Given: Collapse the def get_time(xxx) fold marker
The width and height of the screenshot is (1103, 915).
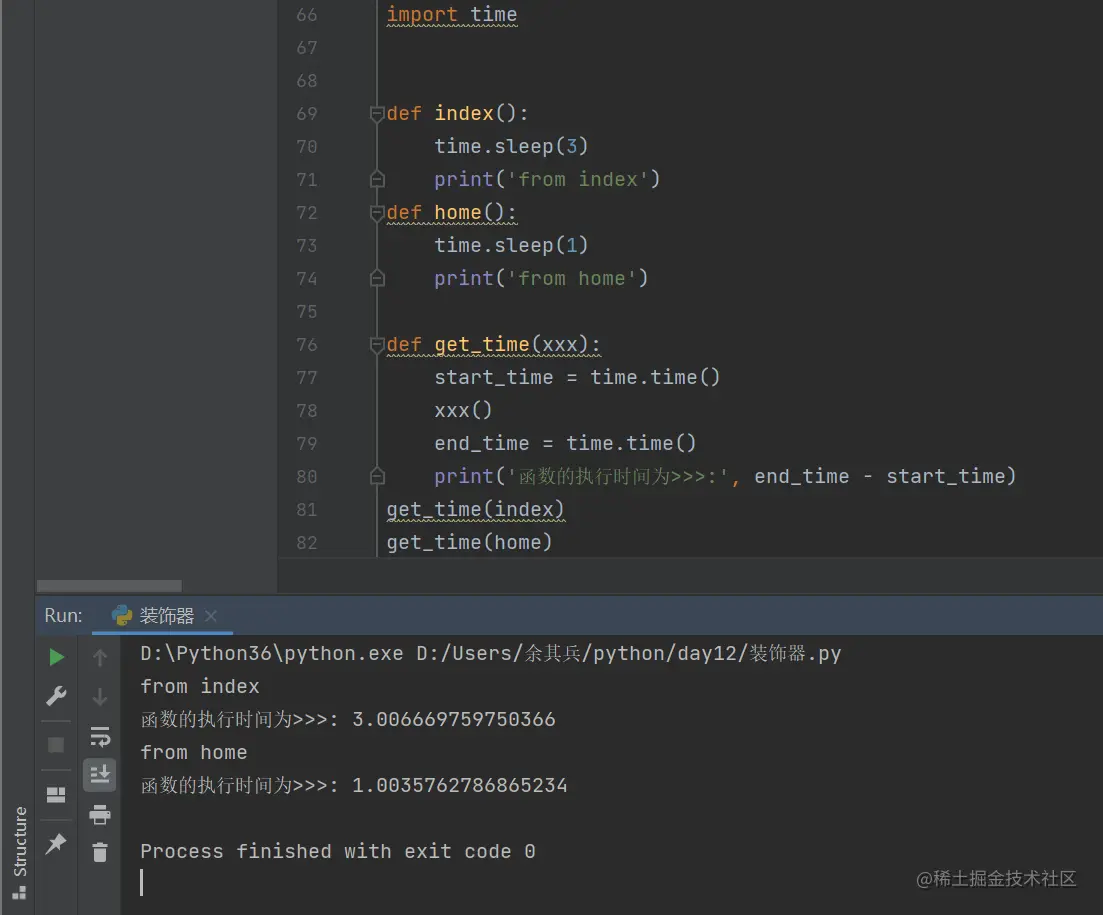Looking at the screenshot, I should [377, 345].
